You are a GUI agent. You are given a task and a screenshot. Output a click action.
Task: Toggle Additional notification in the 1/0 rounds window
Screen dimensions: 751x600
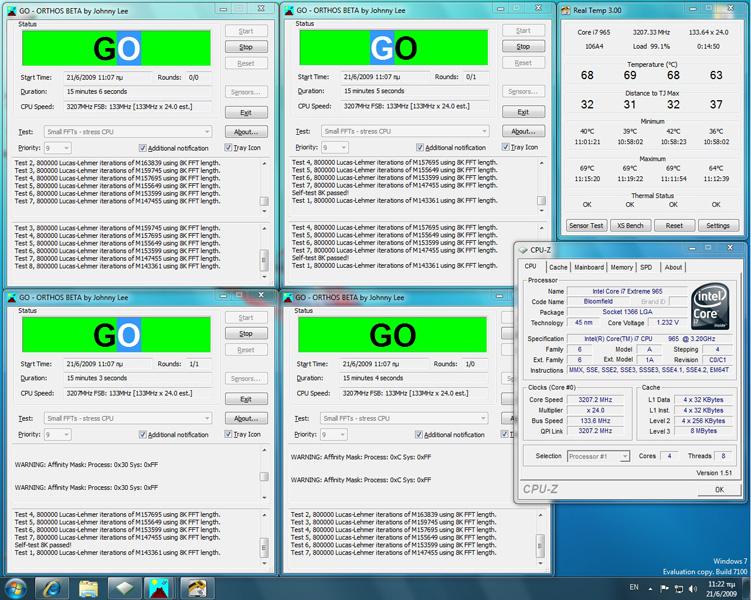coord(419,434)
